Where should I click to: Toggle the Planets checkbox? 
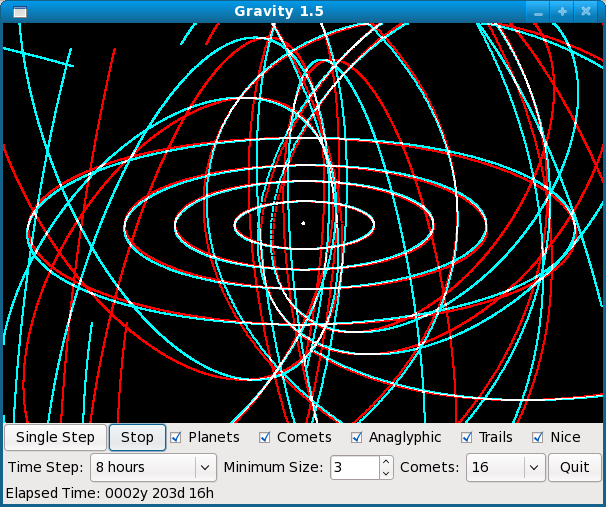176,437
